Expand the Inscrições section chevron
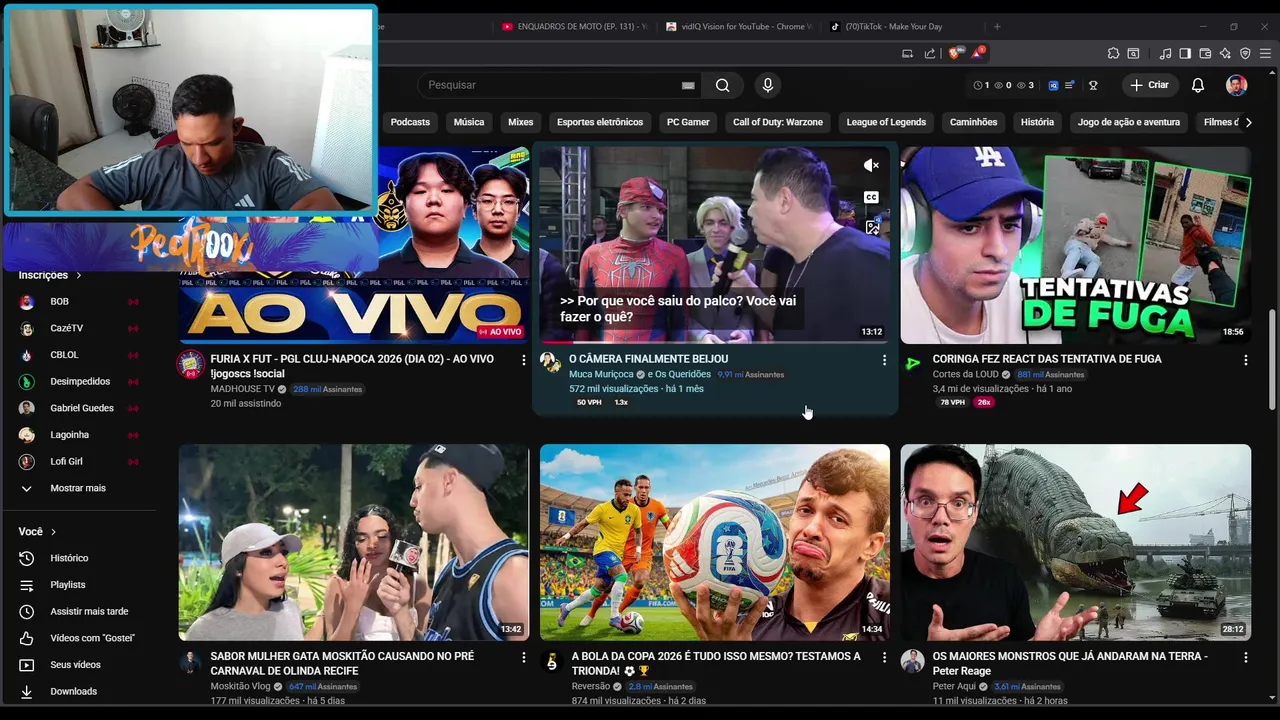 [x=79, y=275]
